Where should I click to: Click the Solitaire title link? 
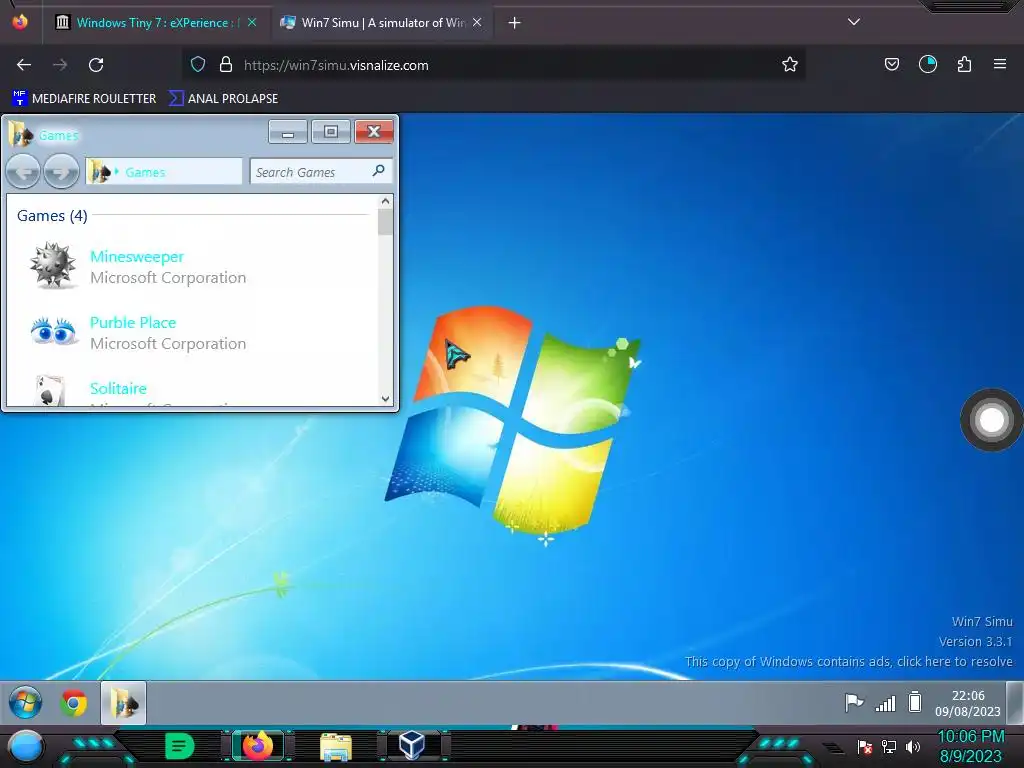[x=118, y=389]
